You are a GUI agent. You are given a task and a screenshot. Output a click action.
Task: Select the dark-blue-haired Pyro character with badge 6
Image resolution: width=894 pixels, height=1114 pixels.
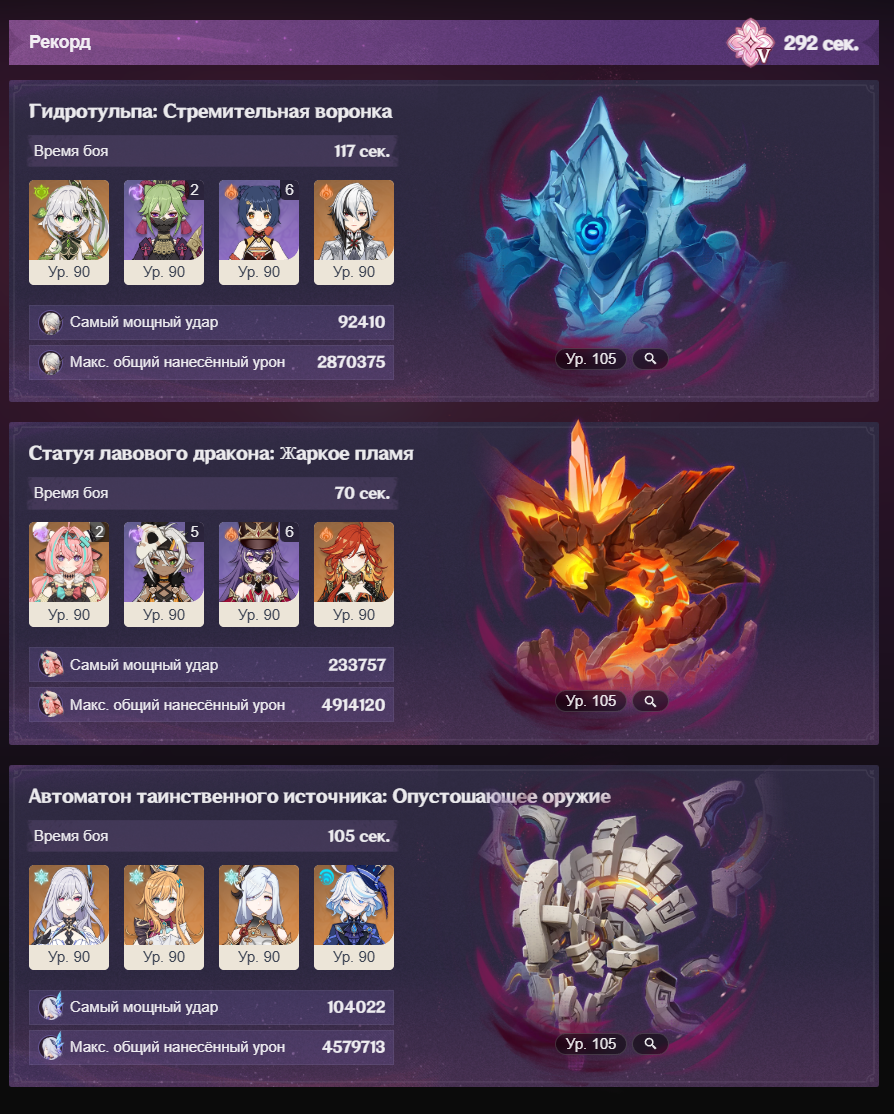259,232
